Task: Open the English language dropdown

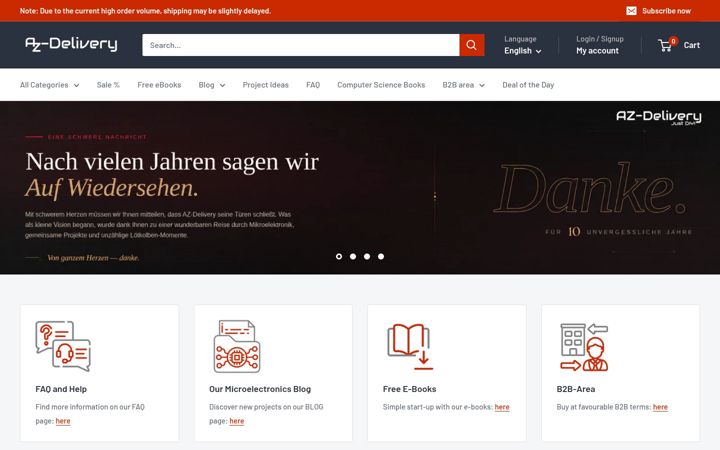Action: tap(523, 51)
